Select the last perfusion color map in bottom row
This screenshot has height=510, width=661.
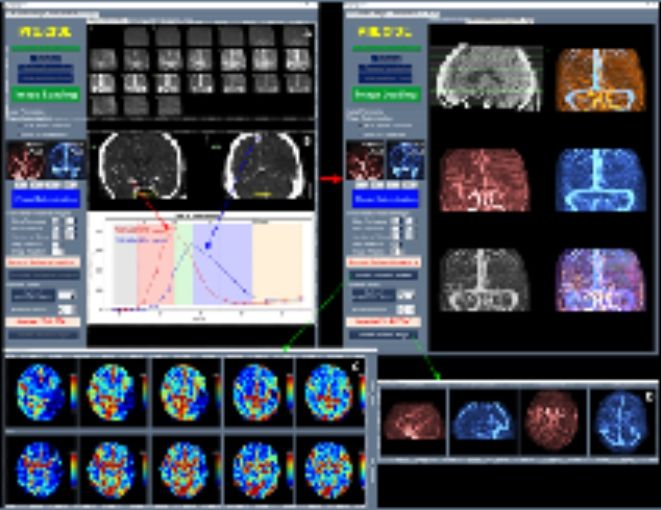coord(327,468)
